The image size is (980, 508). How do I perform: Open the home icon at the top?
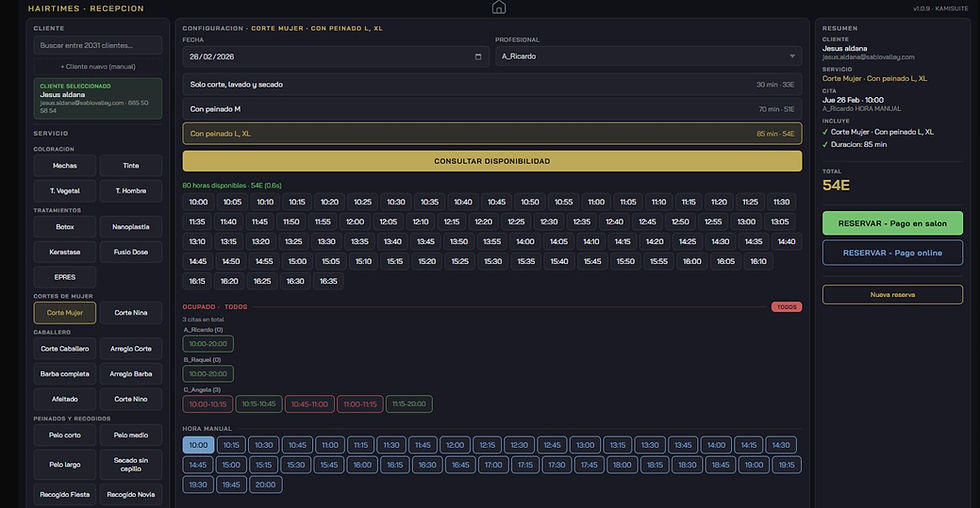tap(498, 7)
